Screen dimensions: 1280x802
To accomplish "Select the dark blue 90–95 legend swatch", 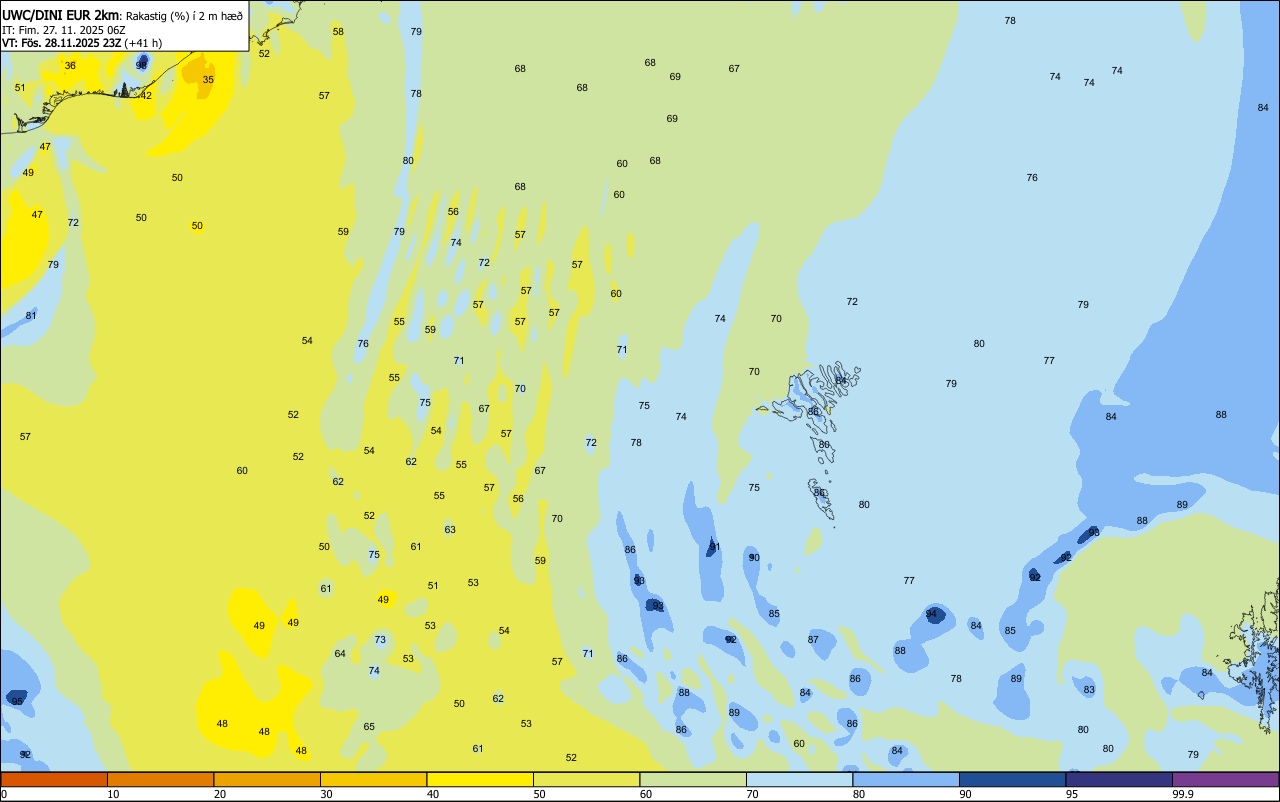I will 1012,779.
